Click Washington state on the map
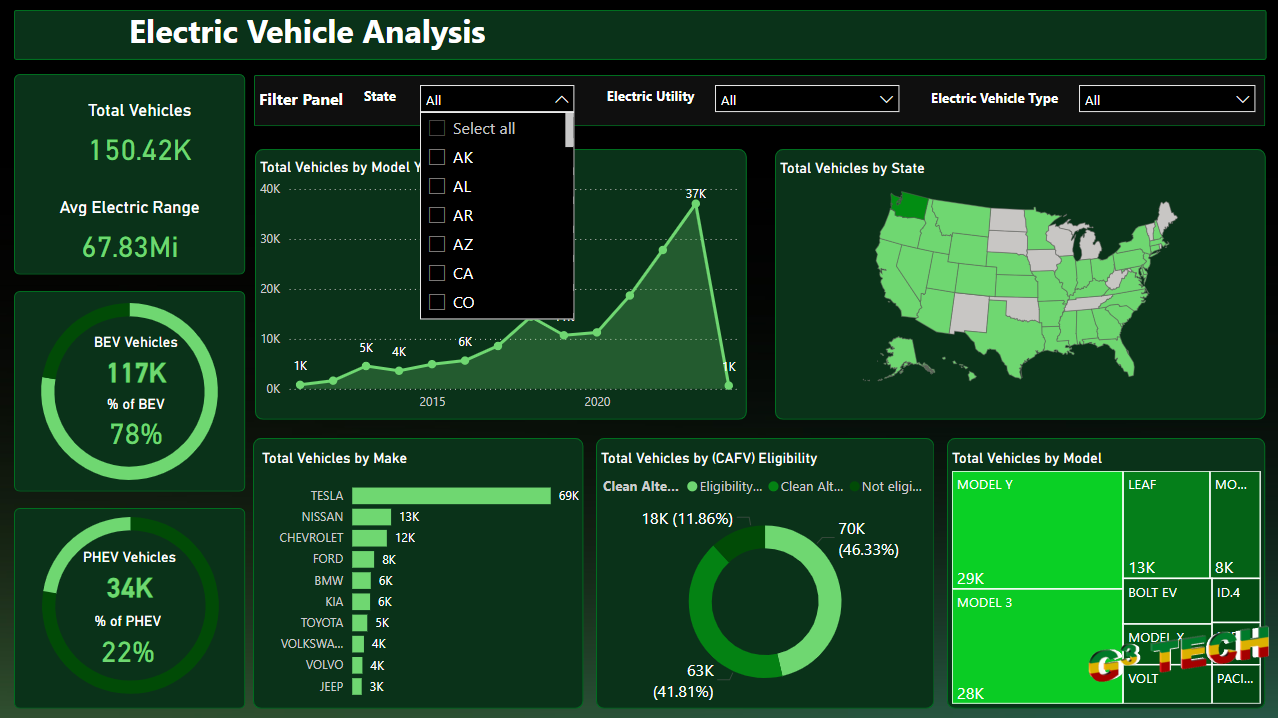The height and width of the screenshot is (718, 1278). coord(909,208)
